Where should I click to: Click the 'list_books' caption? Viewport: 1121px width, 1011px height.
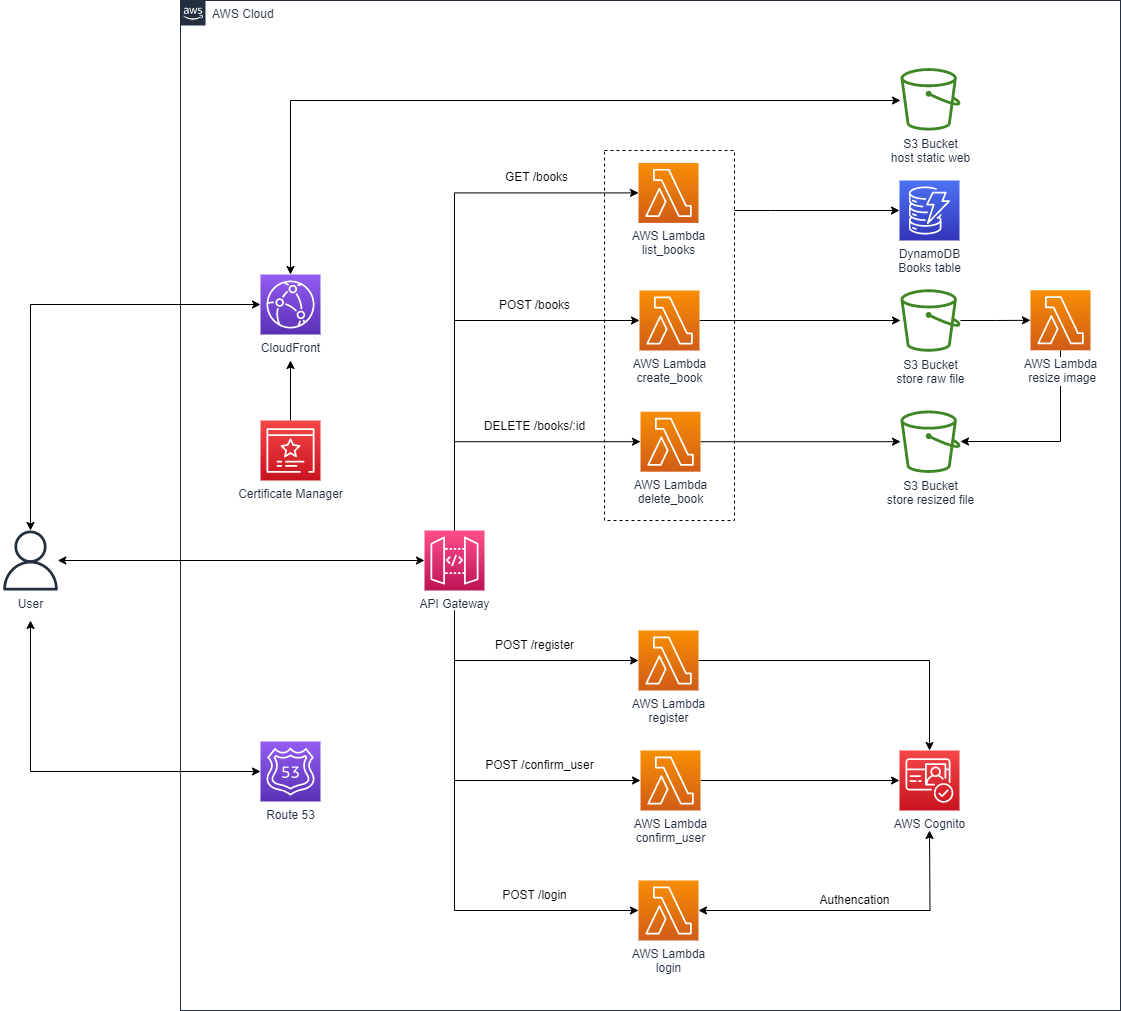[668, 250]
